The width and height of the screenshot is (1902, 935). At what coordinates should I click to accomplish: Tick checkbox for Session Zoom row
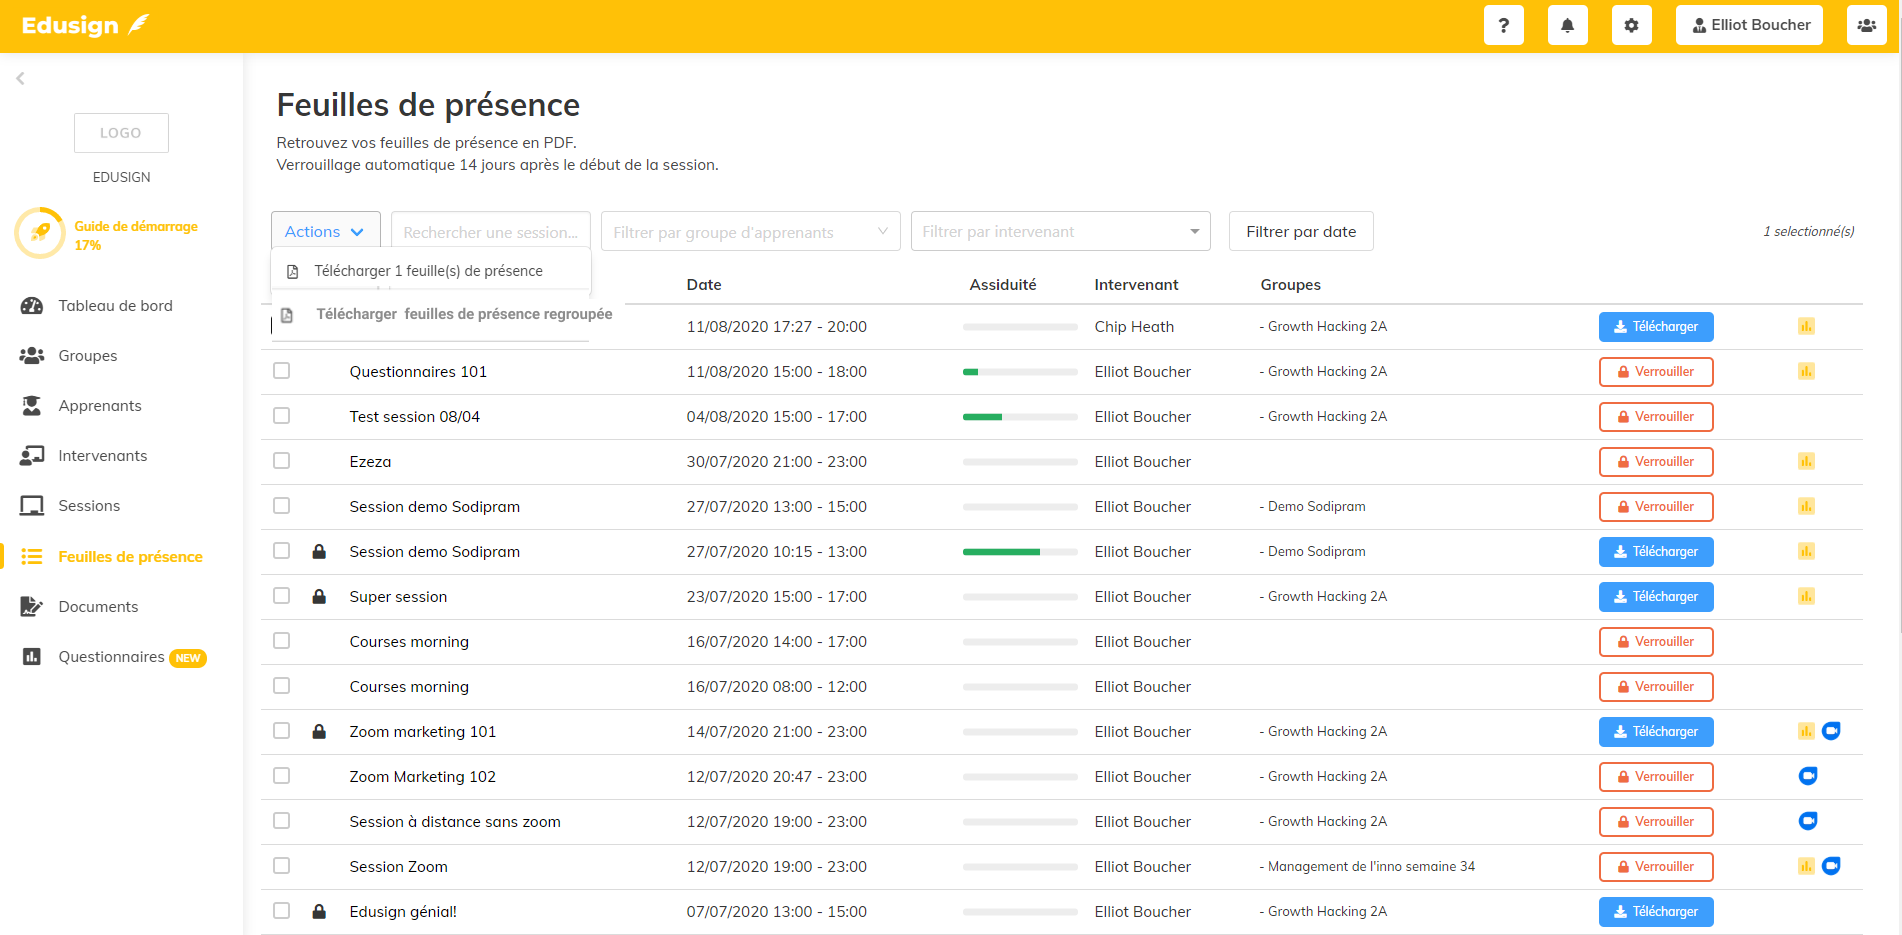point(282,866)
